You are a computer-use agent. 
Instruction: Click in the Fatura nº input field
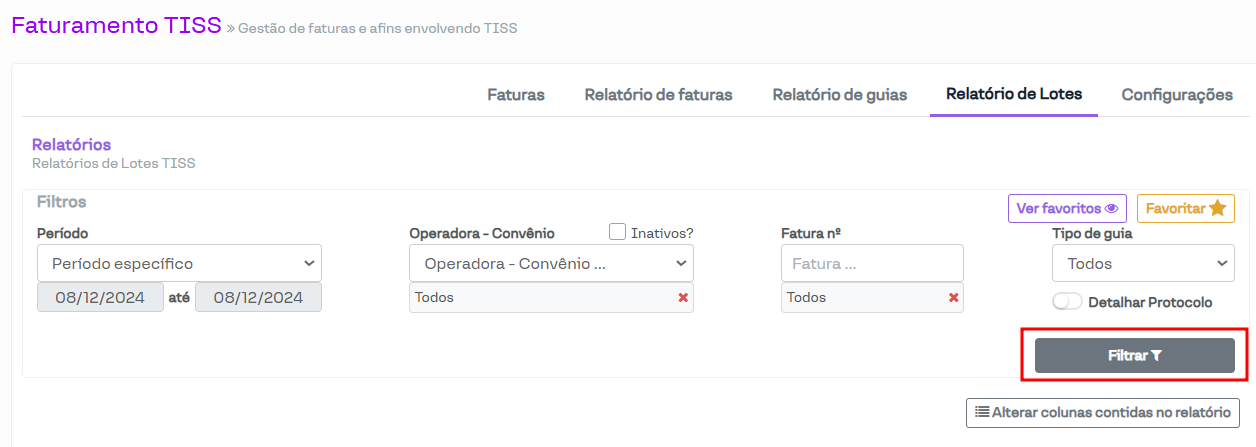(872, 264)
